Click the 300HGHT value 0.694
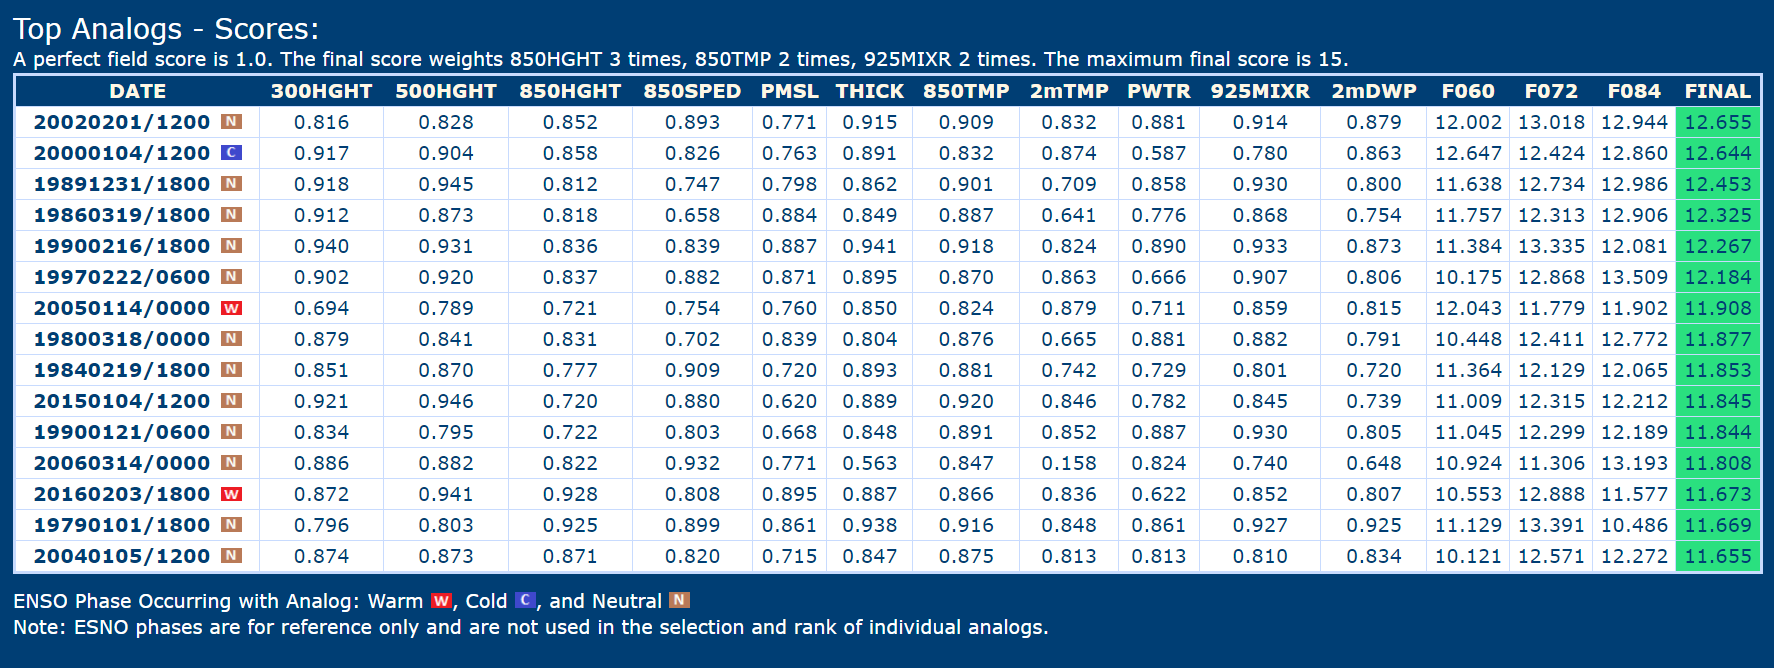 coord(322,308)
